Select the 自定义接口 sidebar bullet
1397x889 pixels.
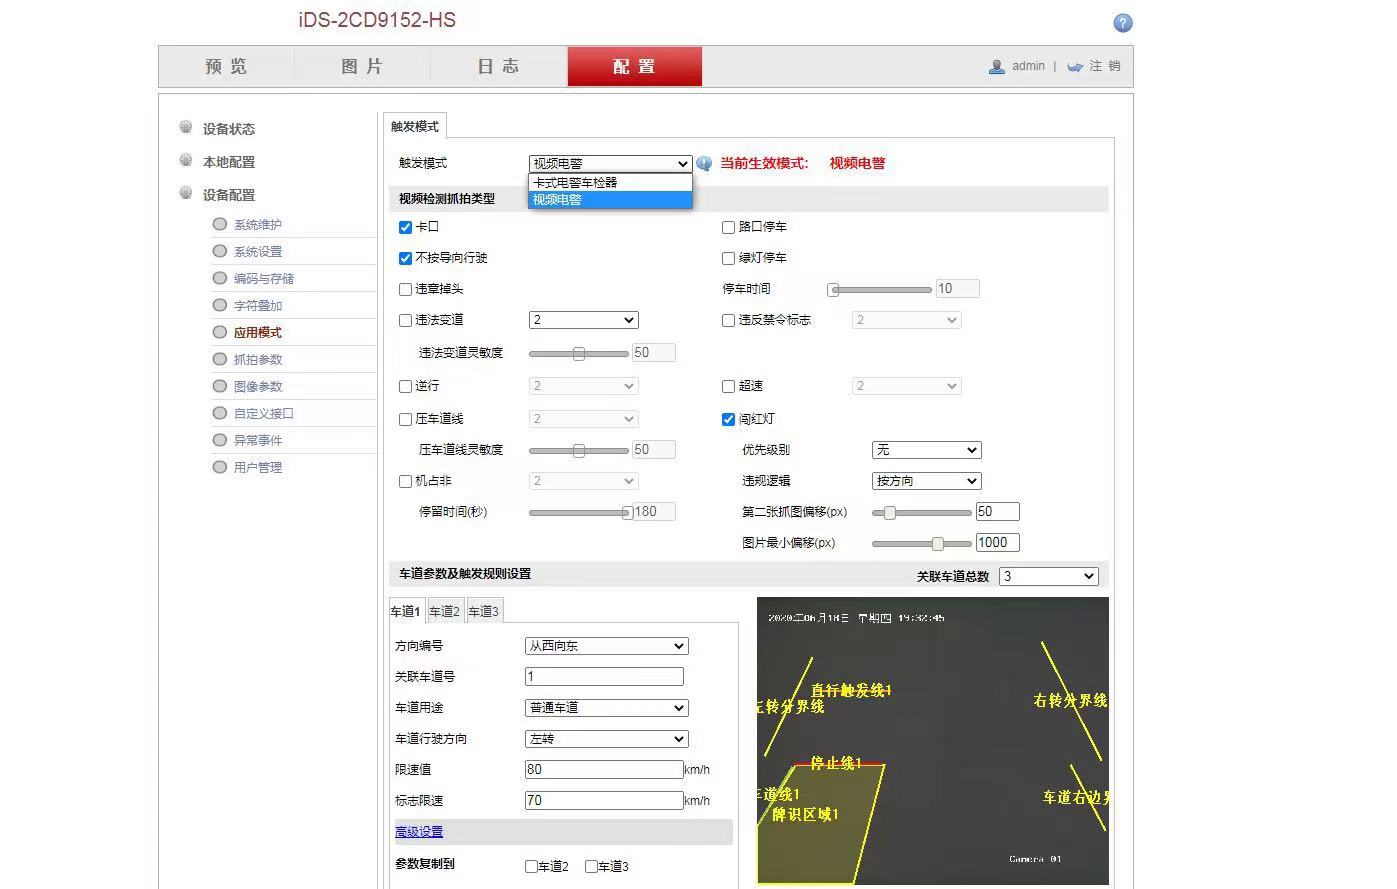pyautogui.click(x=219, y=413)
